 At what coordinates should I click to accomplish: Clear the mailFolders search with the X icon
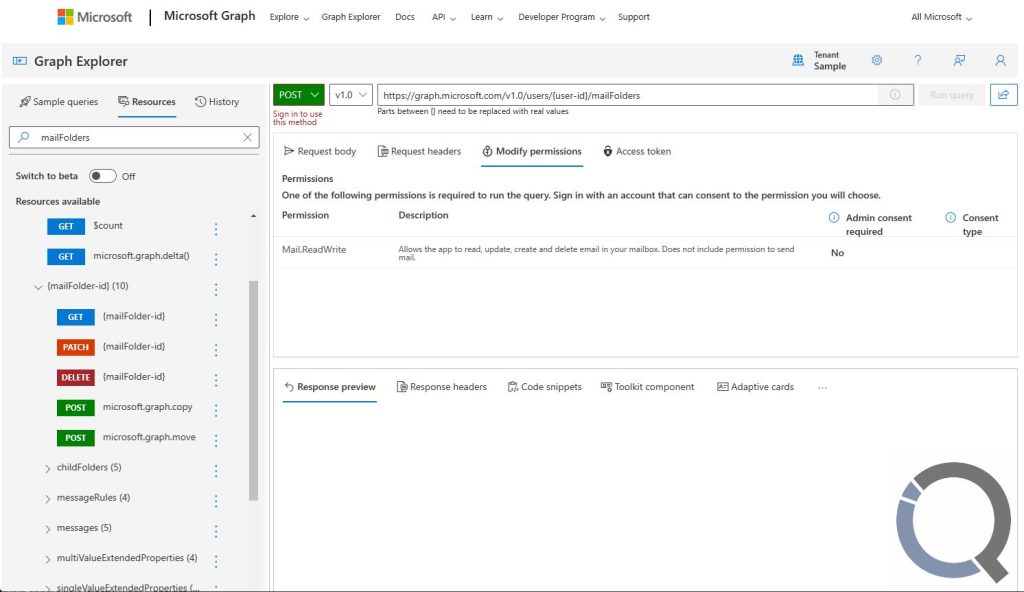pos(248,137)
